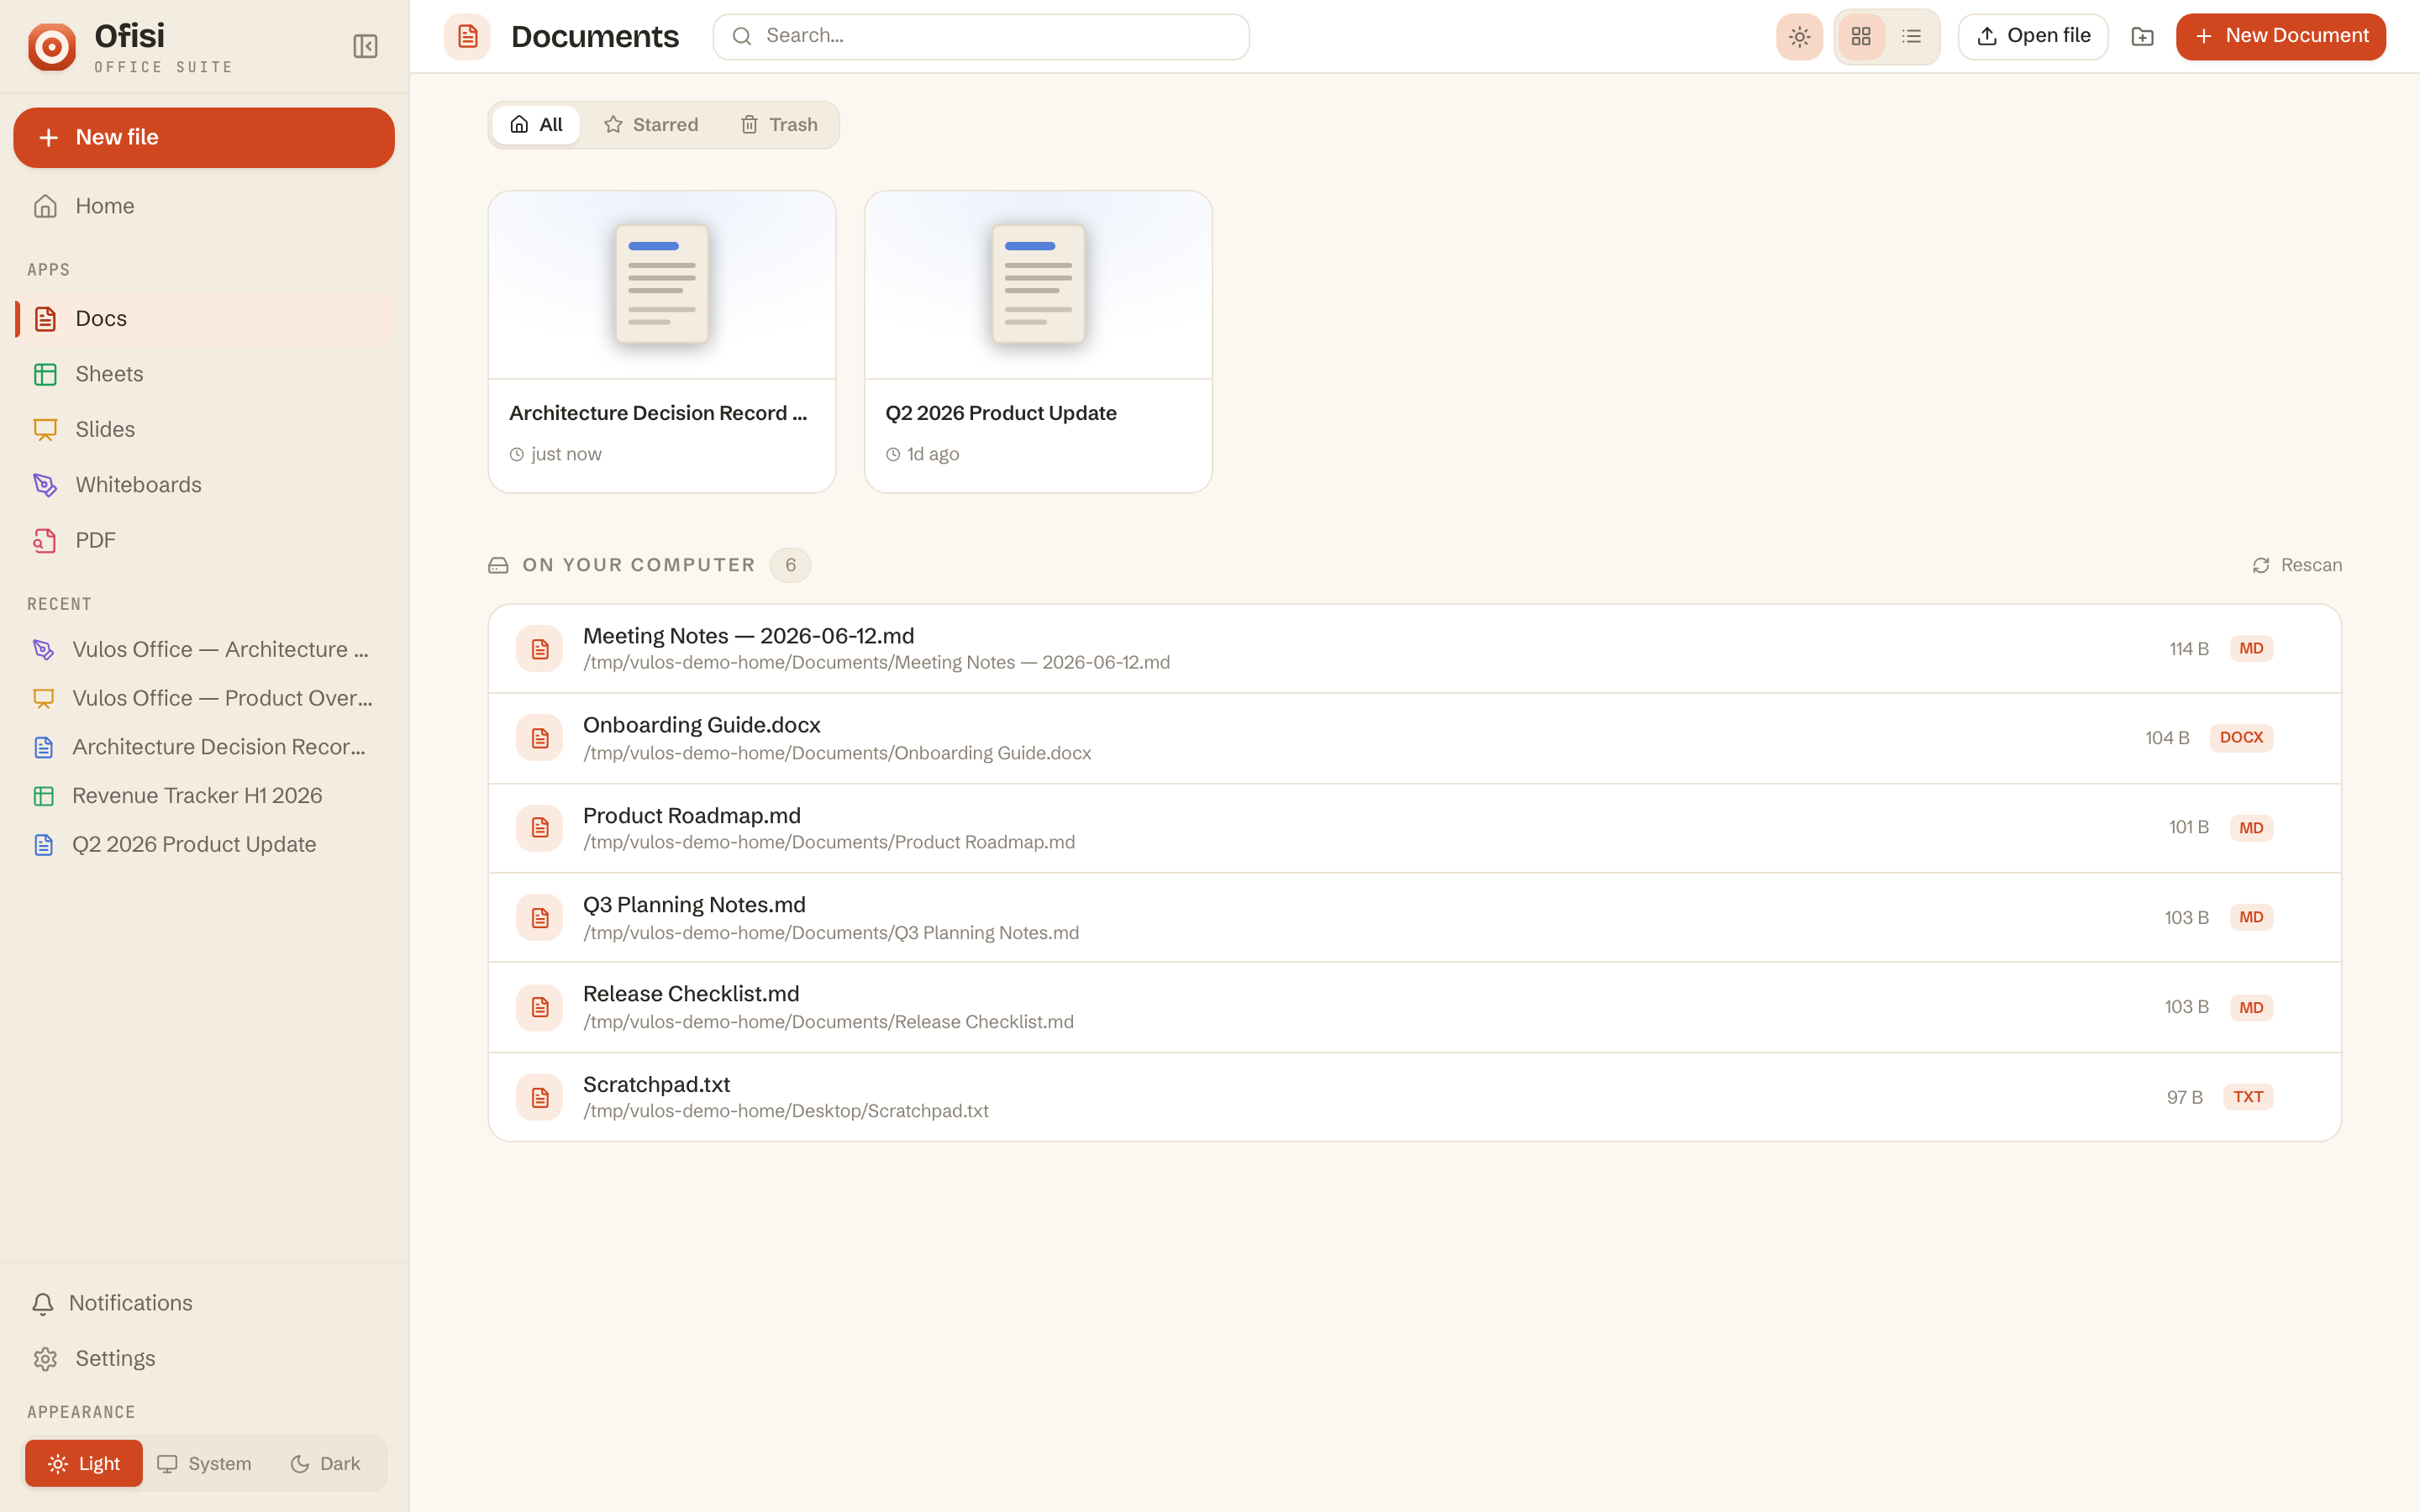Click the just now timestamp
This screenshot has width=2420, height=1512.
[x=566, y=454]
